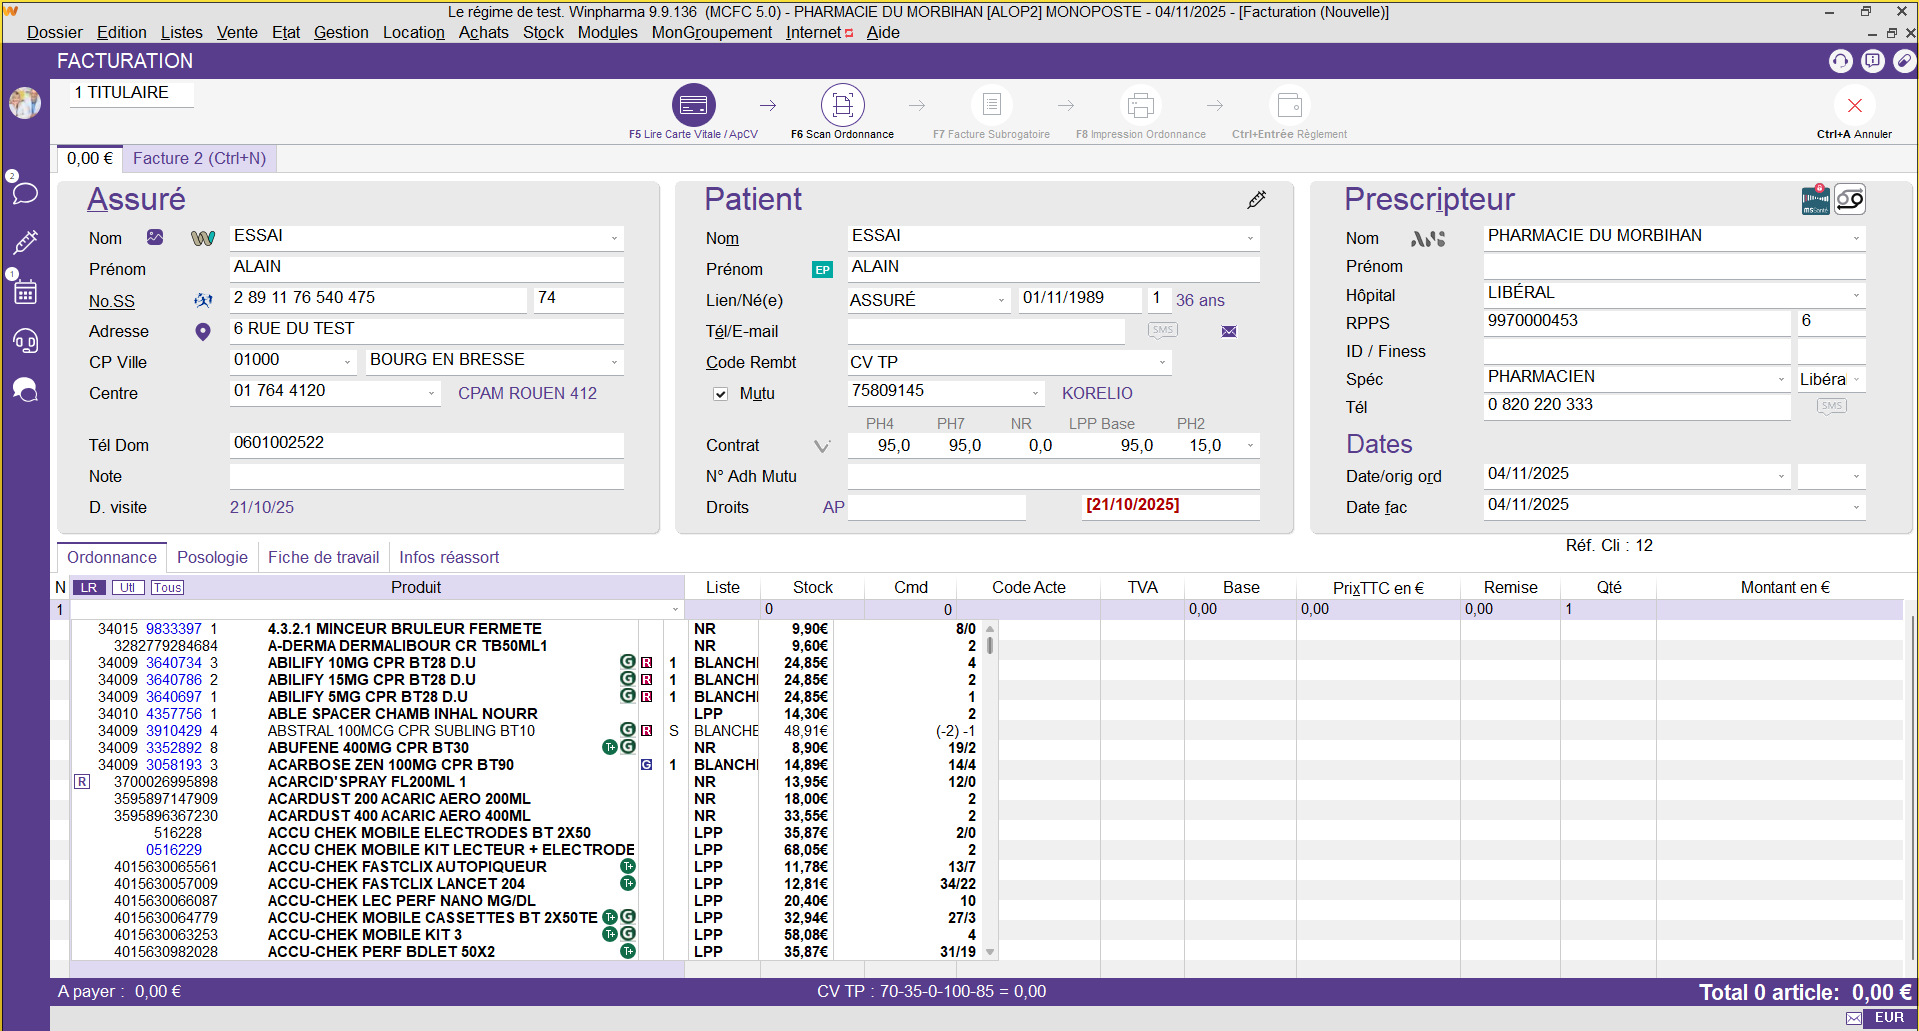Screen dimensions: 1919x1031
Task: Toggle the Mutu checkbox
Action: point(720,394)
